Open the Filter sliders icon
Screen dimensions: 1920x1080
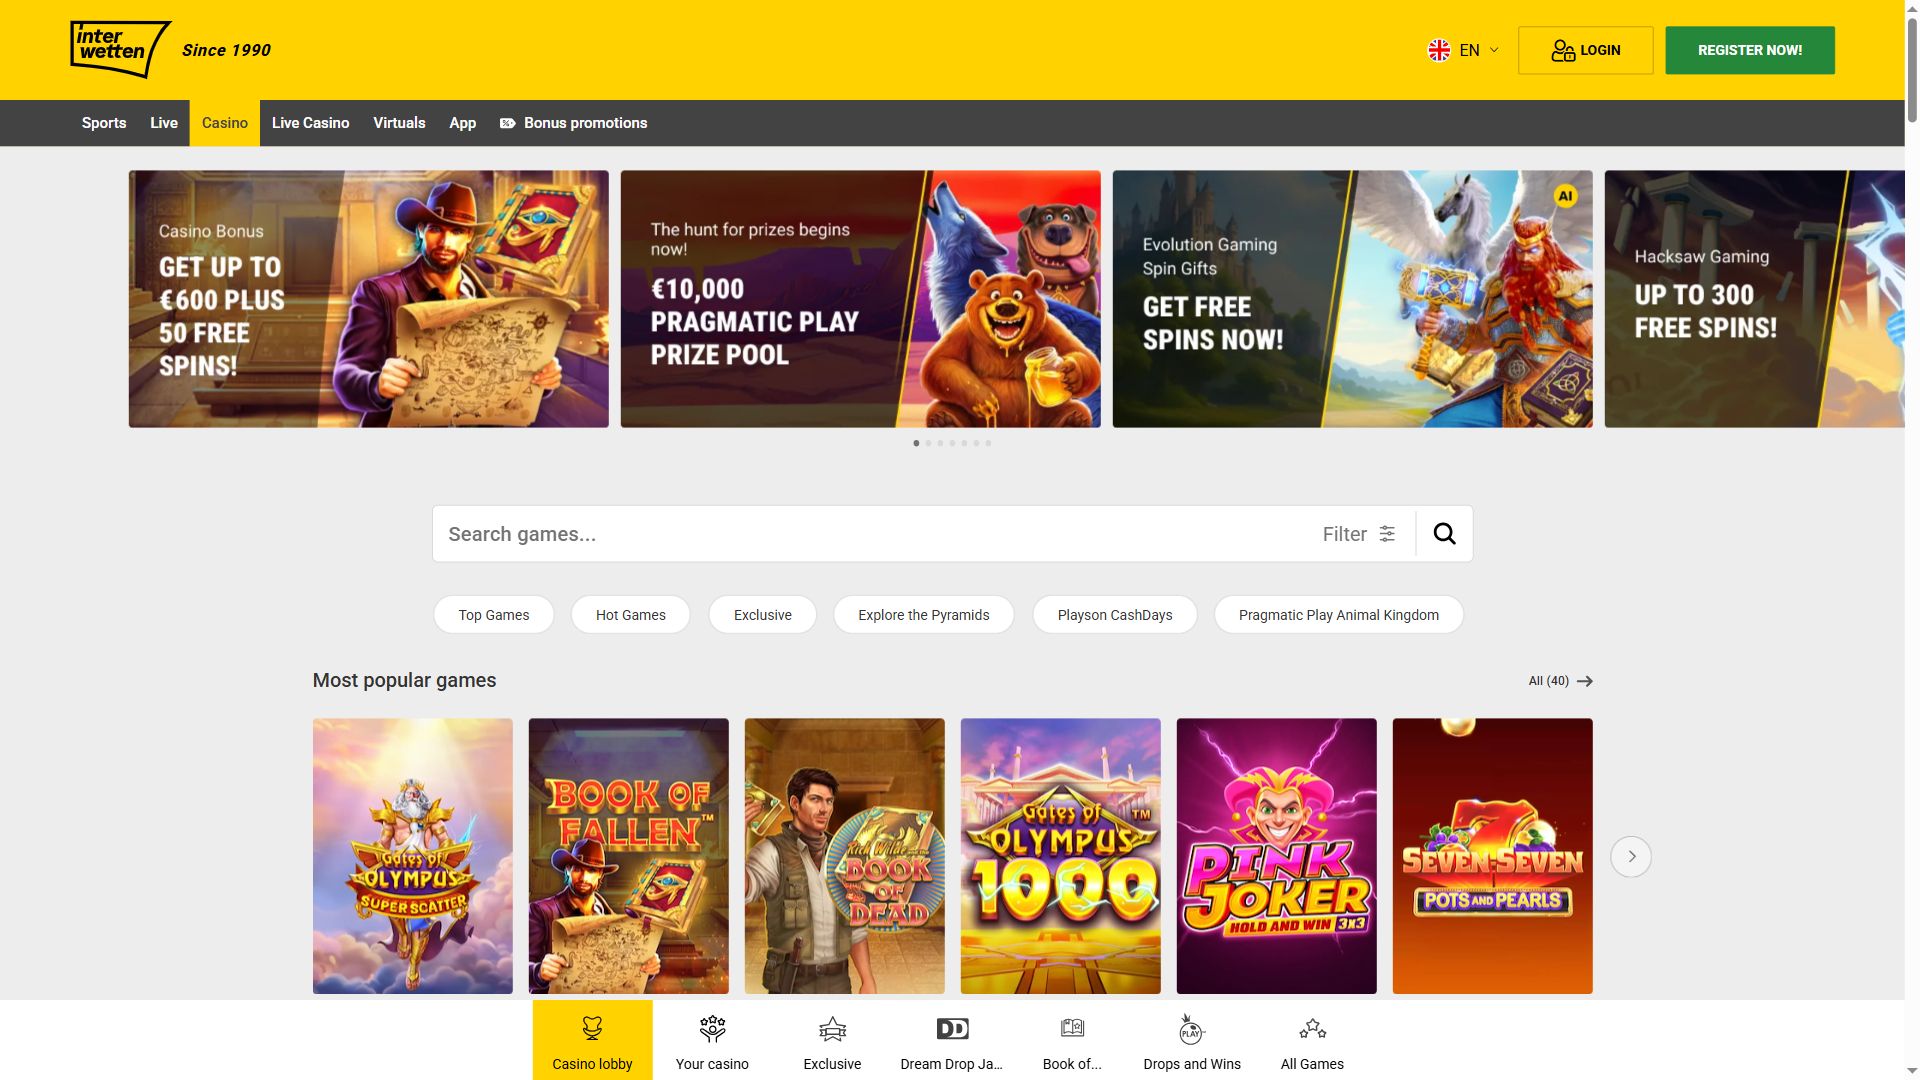pyautogui.click(x=1387, y=534)
